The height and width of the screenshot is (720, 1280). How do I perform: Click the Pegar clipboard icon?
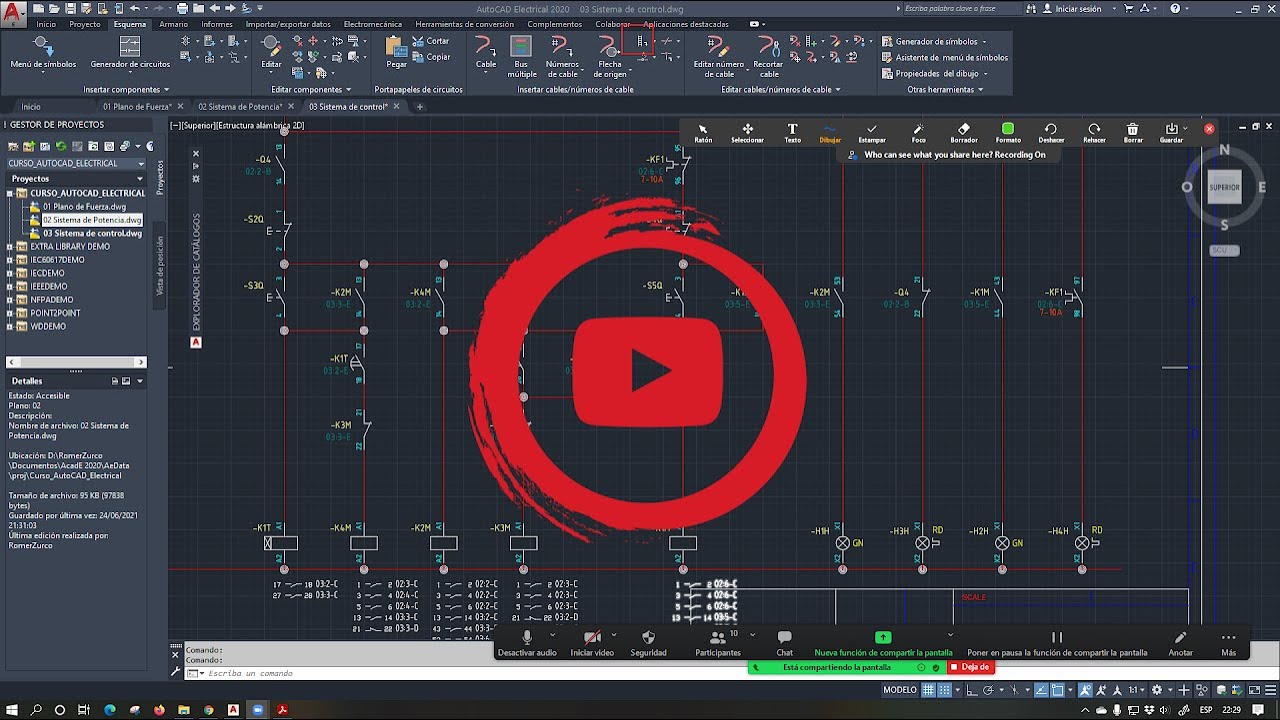(x=396, y=52)
